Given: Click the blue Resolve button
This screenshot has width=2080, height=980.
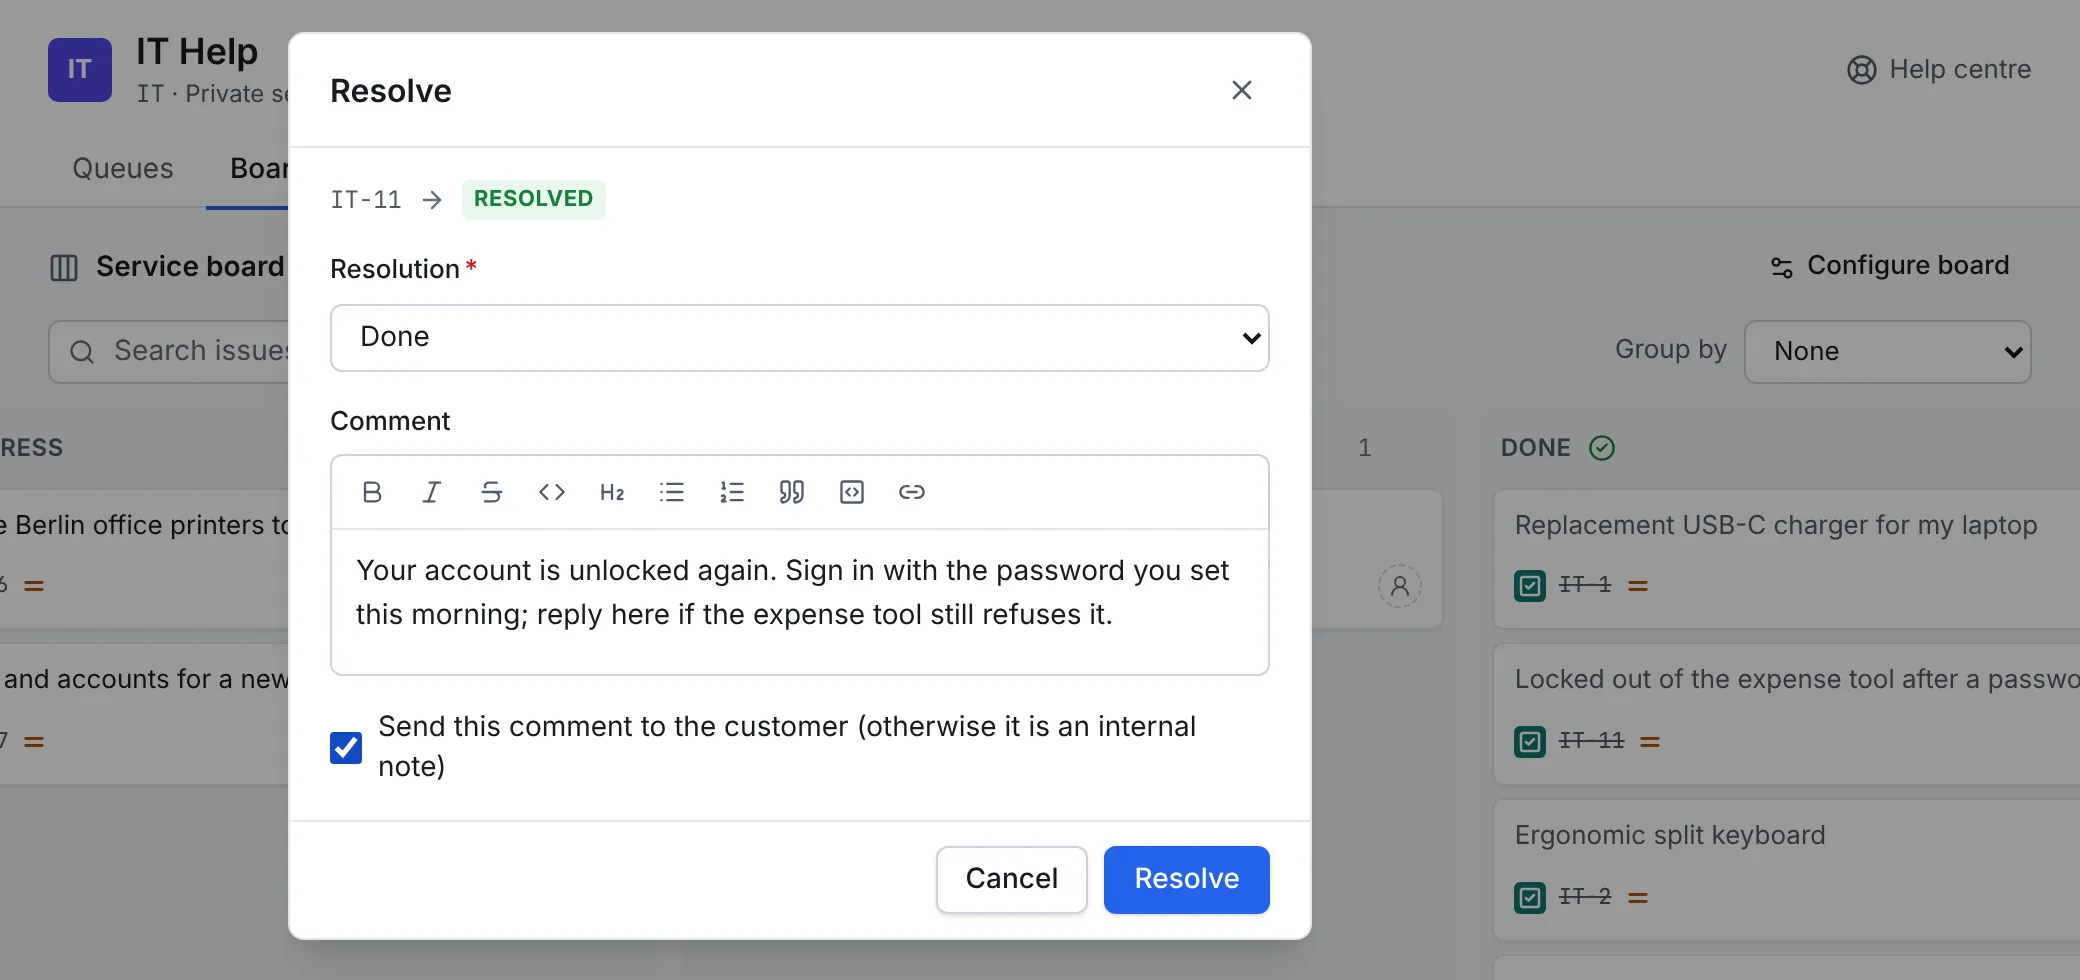Looking at the screenshot, I should point(1187,880).
